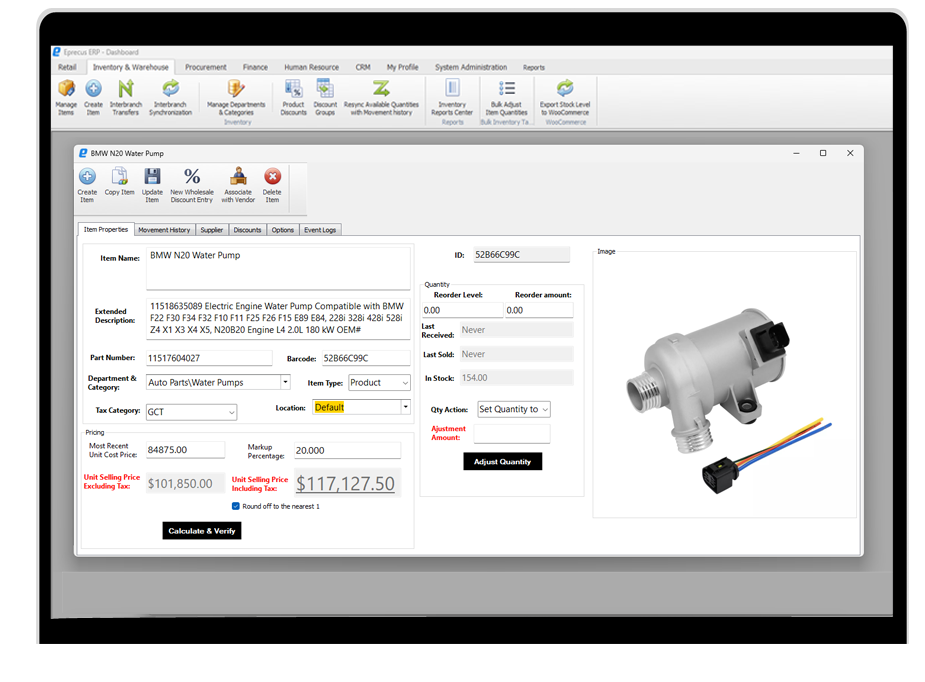Viewport: 925px width, 682px height.
Task: Open Manage Items in the ribbon
Action: click(x=66, y=97)
